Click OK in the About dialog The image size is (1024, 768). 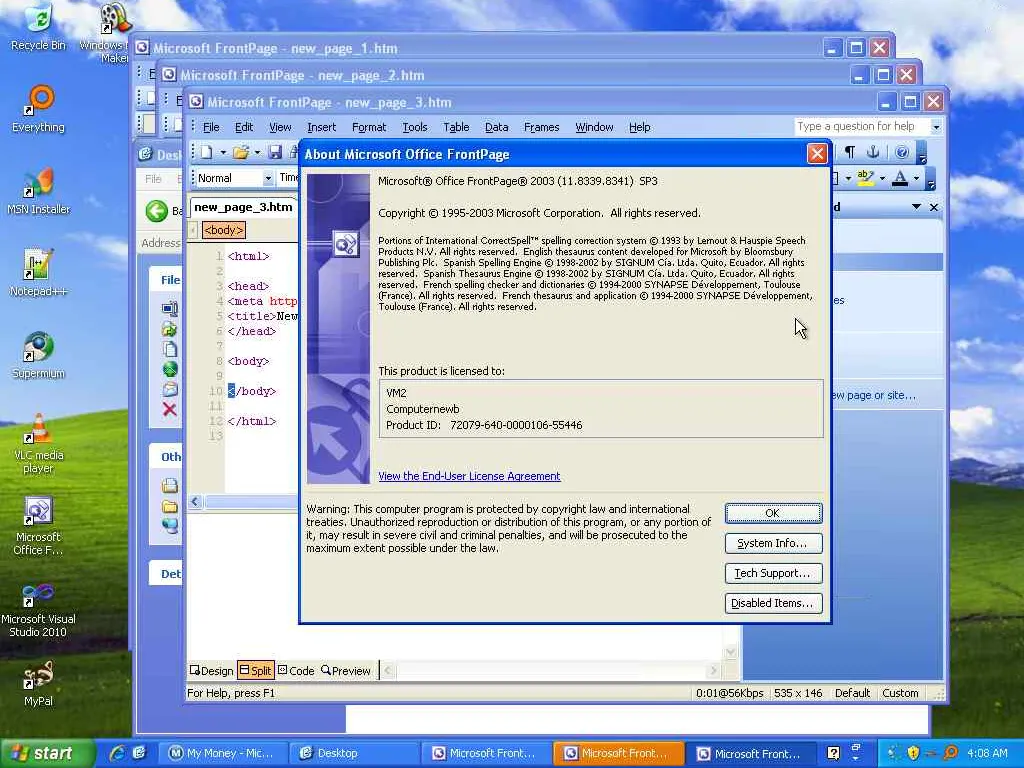[x=773, y=513]
